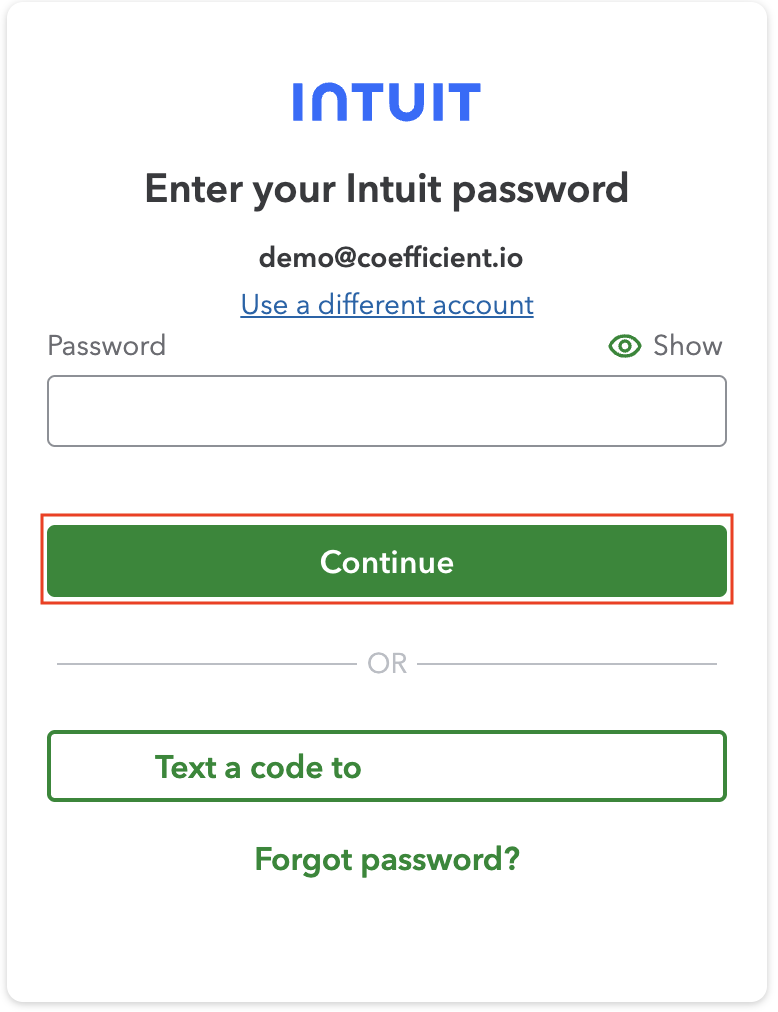The width and height of the screenshot is (778, 1012).
Task: Focus the empty password text box
Action: 387,411
